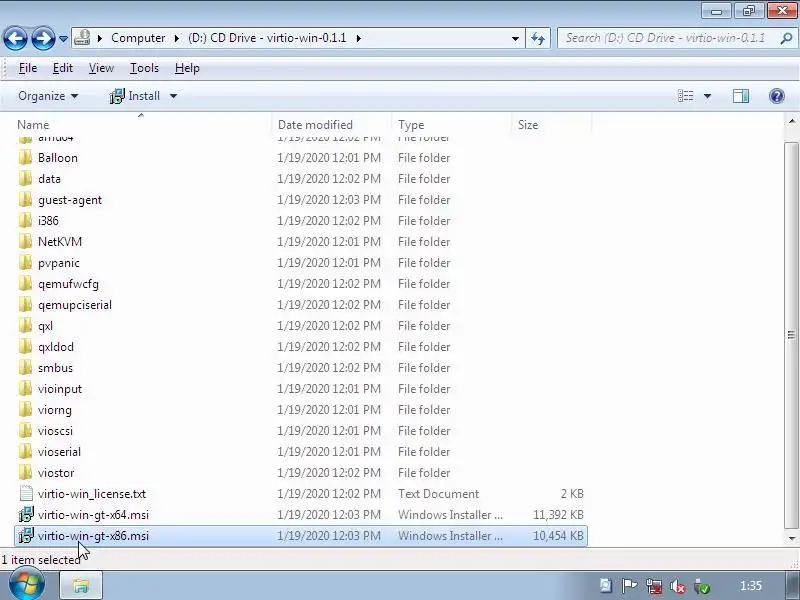The height and width of the screenshot is (600, 800).
Task: Open the Tools menu
Action: [x=144, y=68]
